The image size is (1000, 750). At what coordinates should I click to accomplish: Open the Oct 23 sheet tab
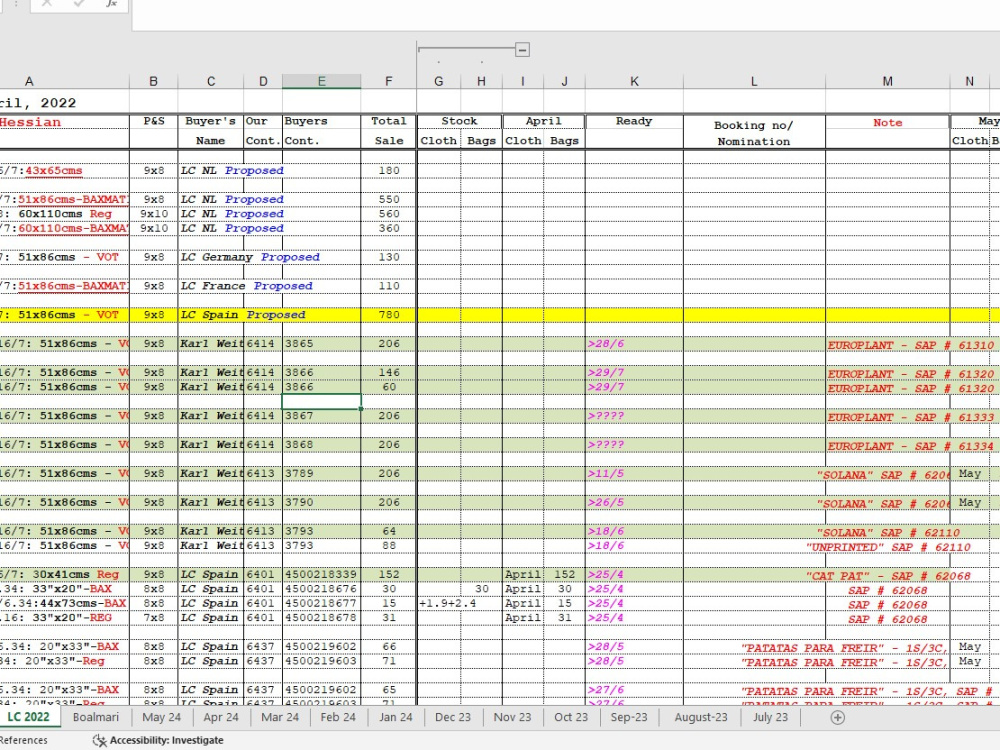tap(571, 717)
